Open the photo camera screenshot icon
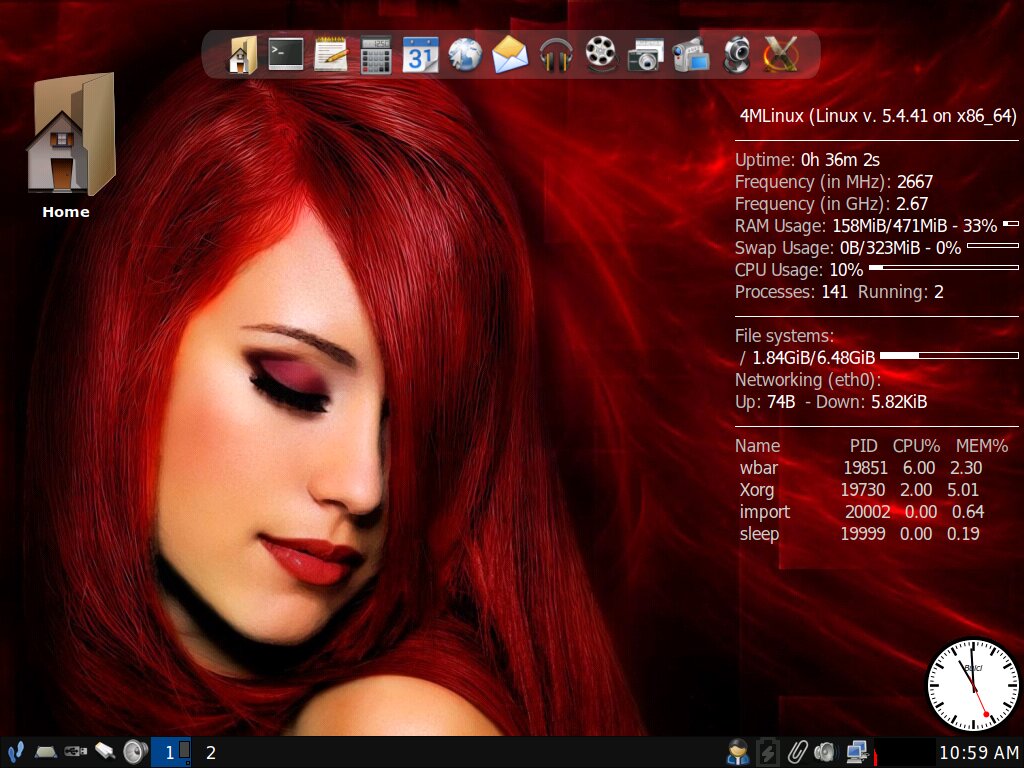 pos(645,55)
